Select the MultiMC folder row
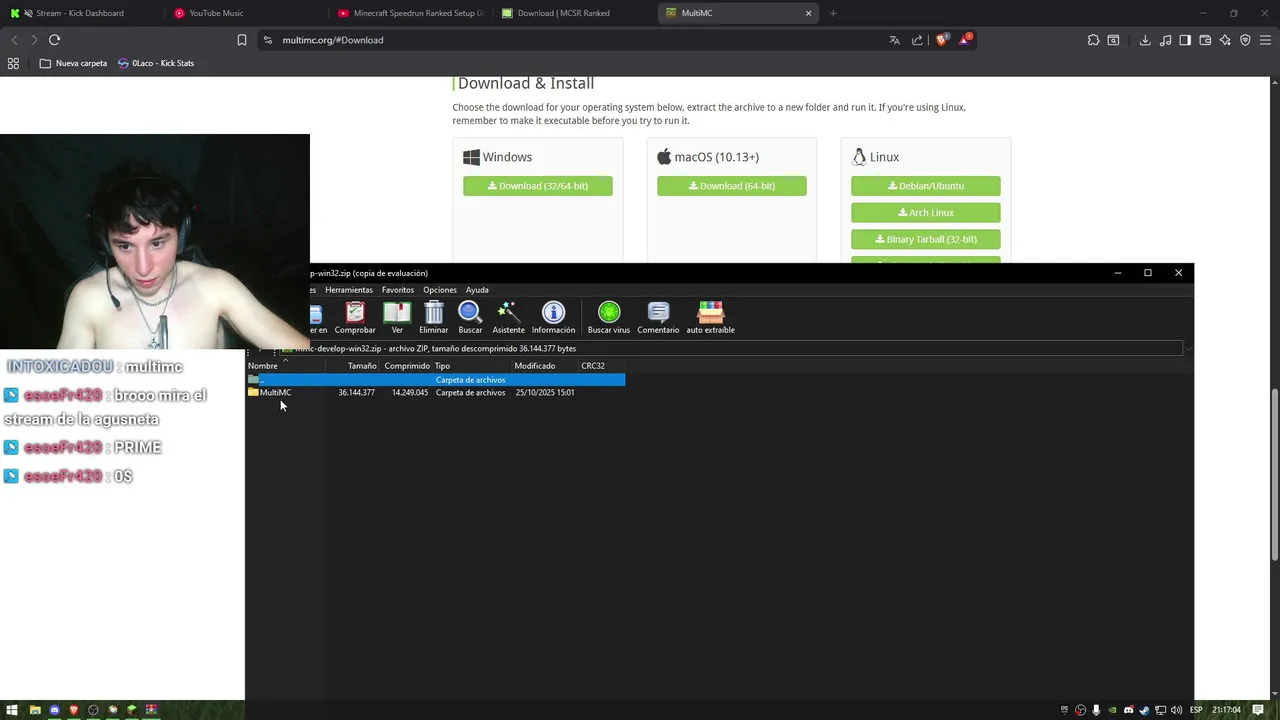Viewport: 1280px width, 720px height. [x=435, y=392]
